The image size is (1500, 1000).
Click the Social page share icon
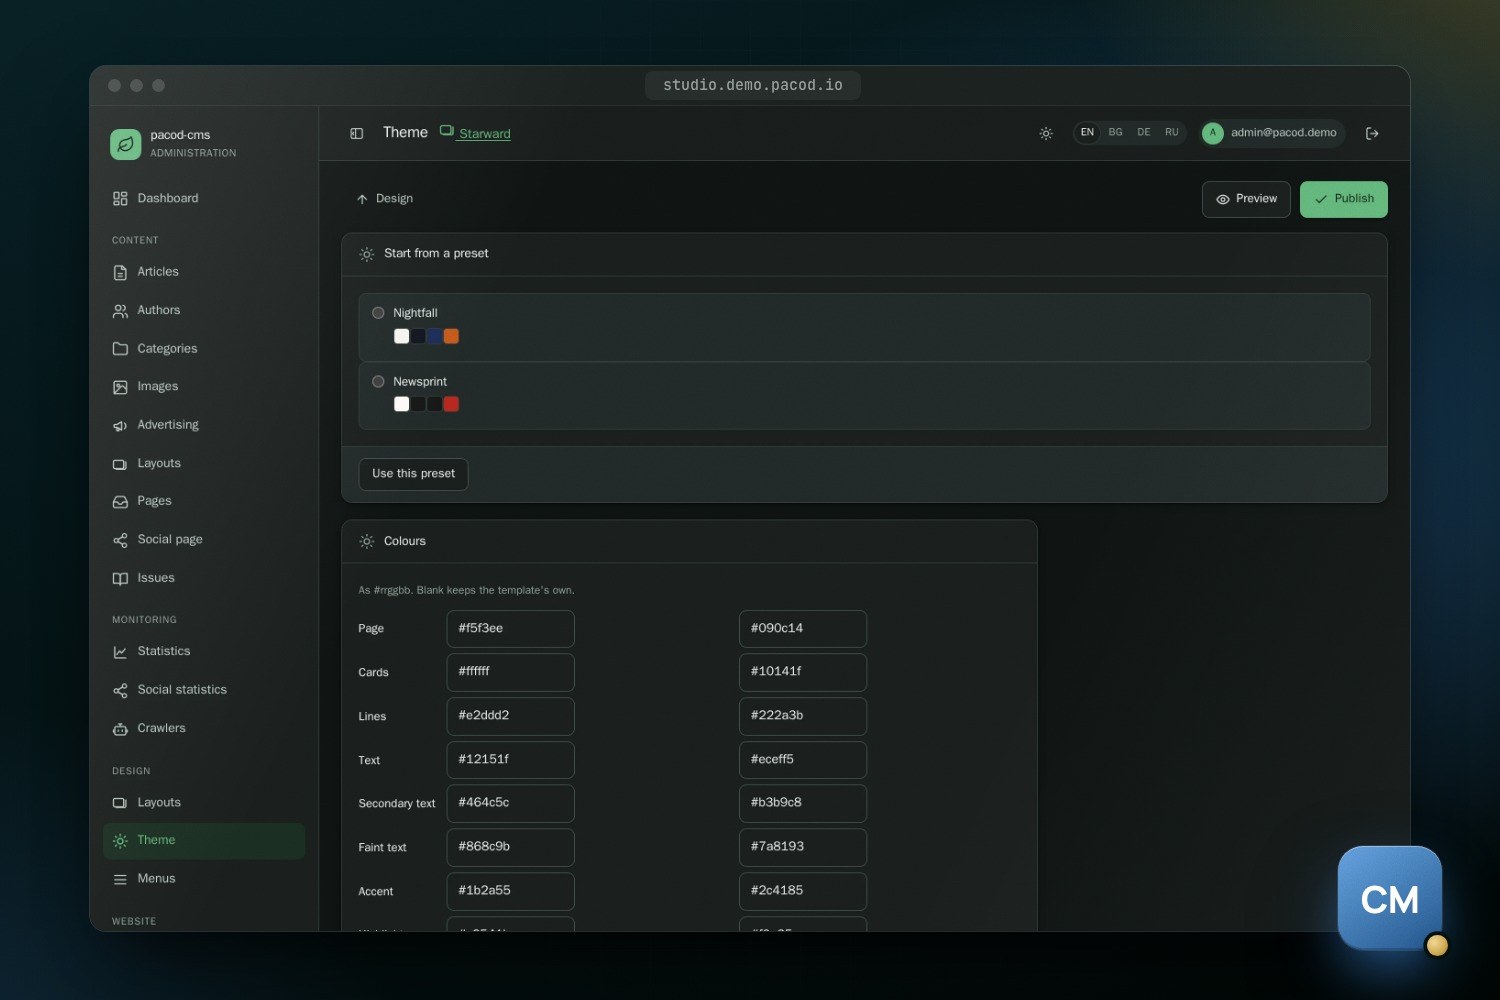[120, 540]
